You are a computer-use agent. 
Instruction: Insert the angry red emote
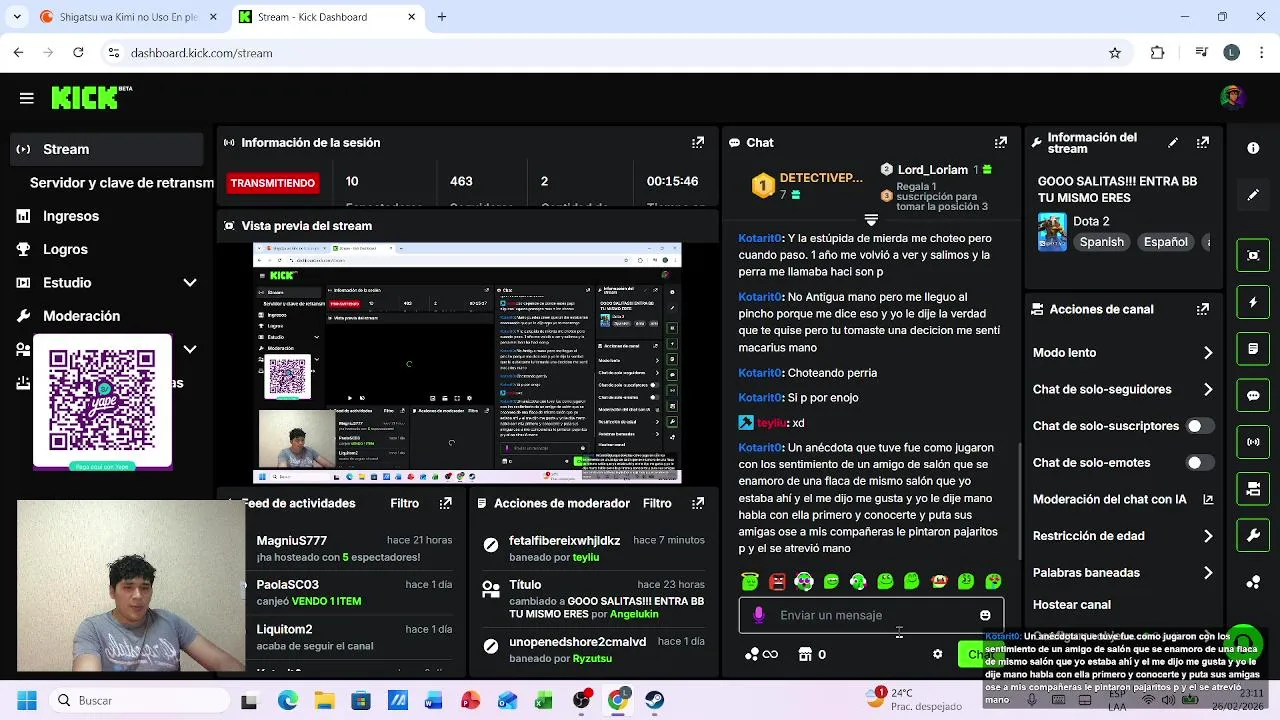tap(777, 581)
